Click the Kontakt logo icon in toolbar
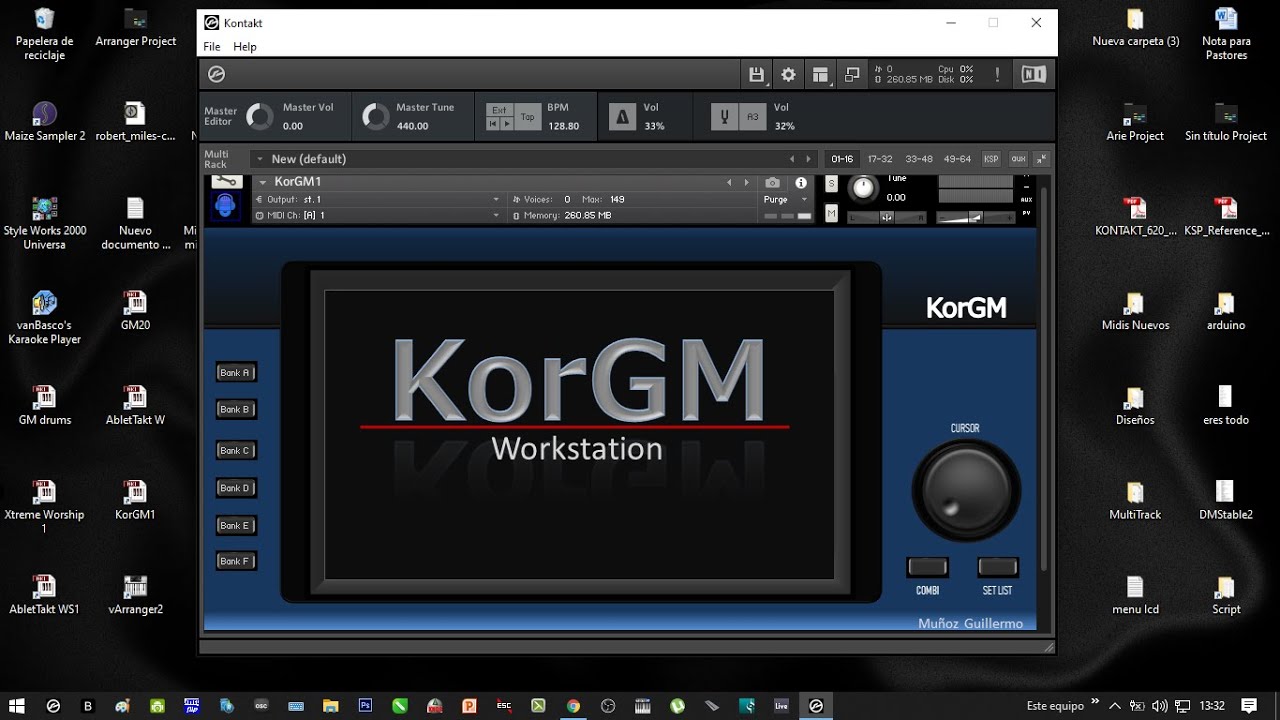 pos(216,74)
